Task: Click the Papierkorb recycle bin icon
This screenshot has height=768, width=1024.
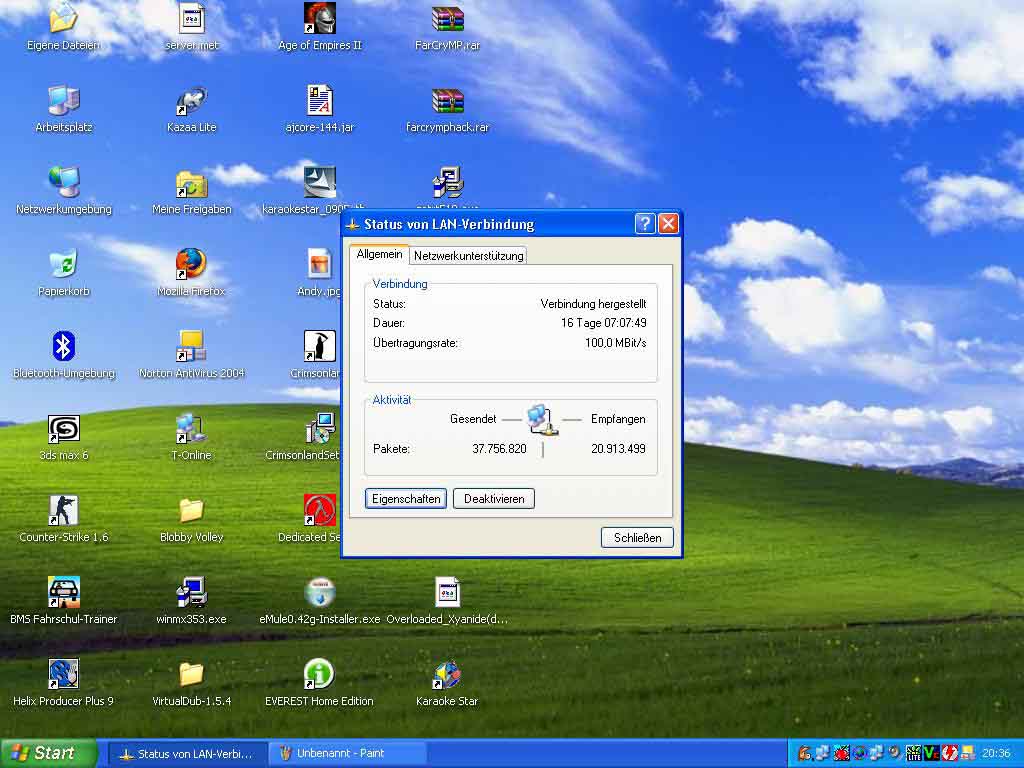Action: point(63,273)
